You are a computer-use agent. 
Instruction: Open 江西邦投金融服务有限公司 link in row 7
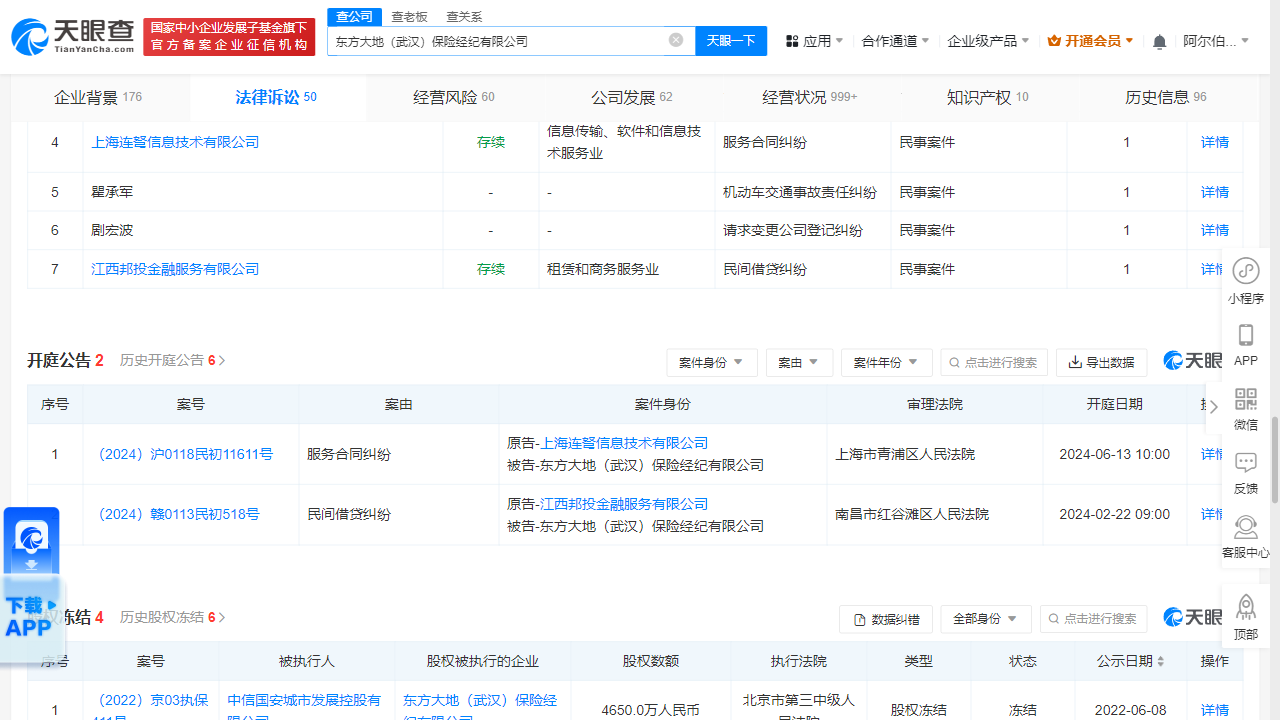[175, 269]
